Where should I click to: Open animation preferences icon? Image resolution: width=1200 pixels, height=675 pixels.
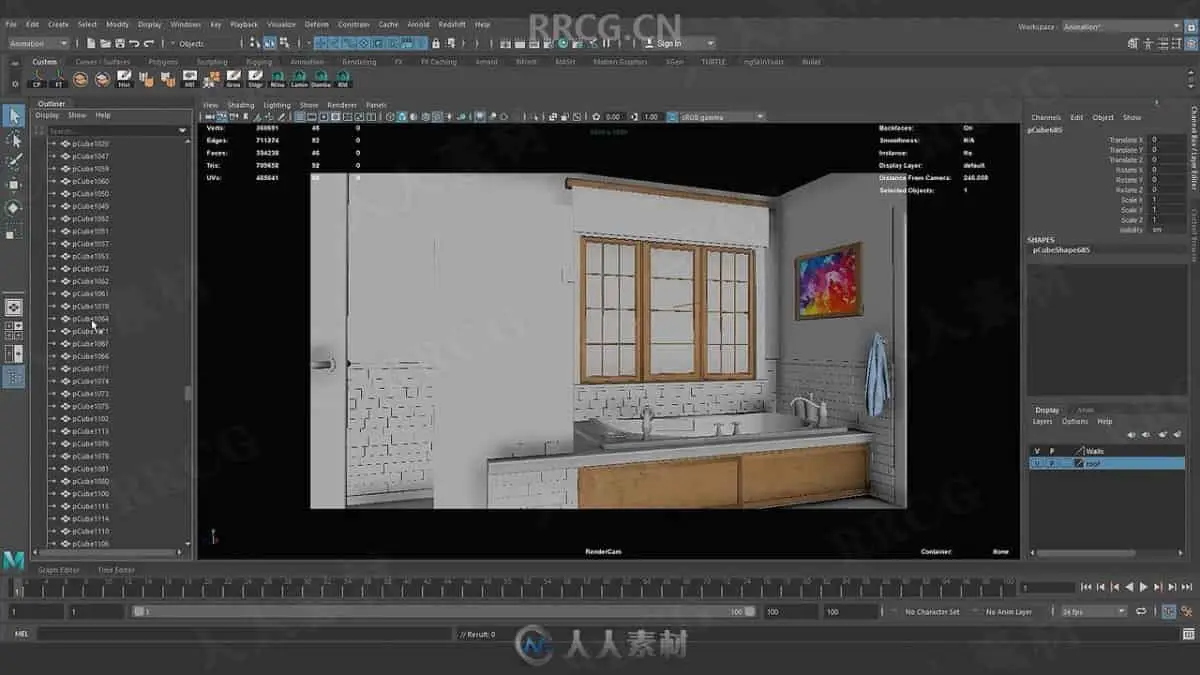tap(1185, 611)
